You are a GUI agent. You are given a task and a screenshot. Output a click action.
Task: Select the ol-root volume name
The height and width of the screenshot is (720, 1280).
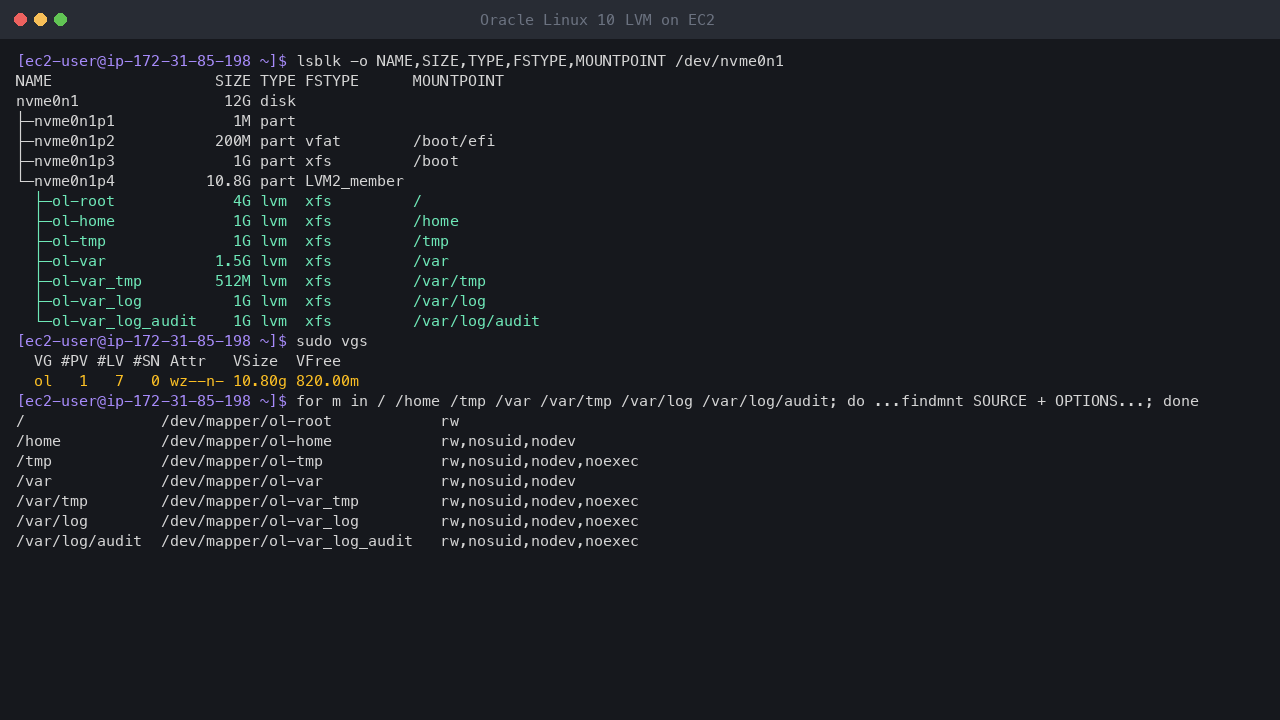pos(83,201)
